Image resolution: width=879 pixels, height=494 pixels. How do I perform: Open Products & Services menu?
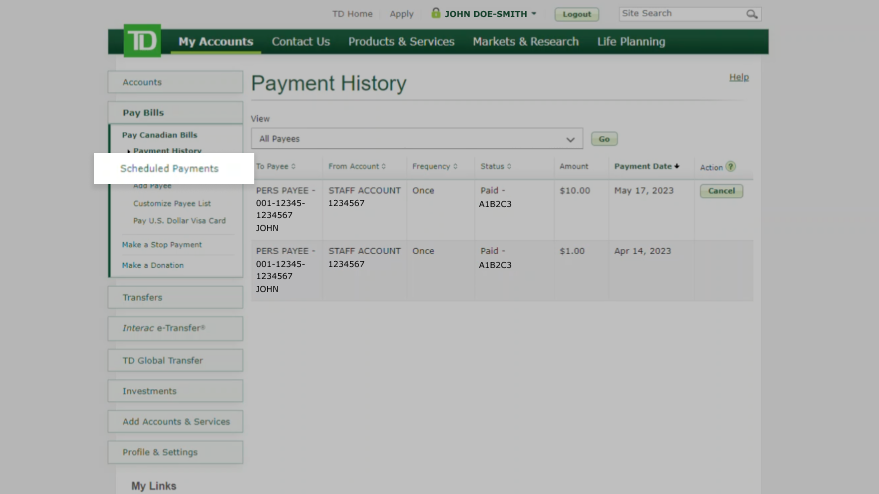click(401, 41)
